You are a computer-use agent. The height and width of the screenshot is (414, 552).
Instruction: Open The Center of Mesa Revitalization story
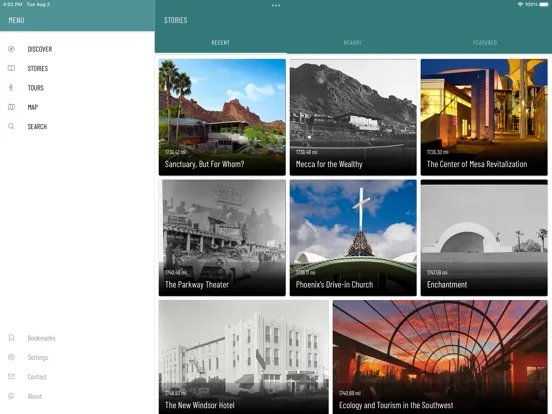484,117
